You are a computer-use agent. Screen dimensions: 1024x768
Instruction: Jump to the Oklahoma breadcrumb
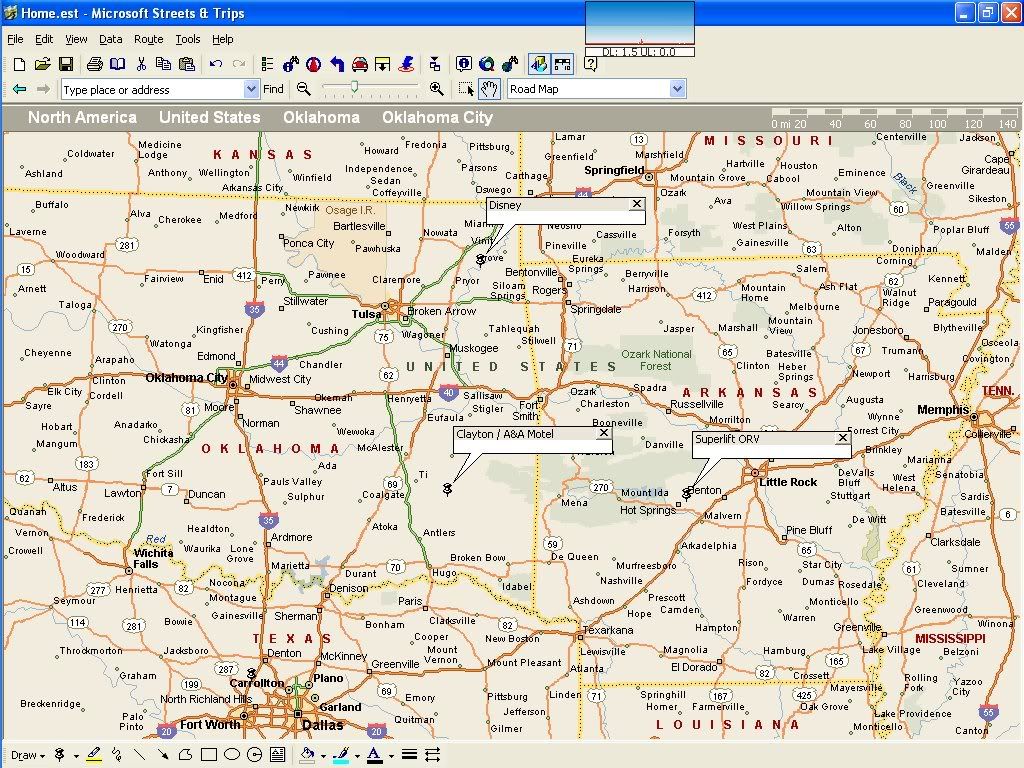click(321, 118)
